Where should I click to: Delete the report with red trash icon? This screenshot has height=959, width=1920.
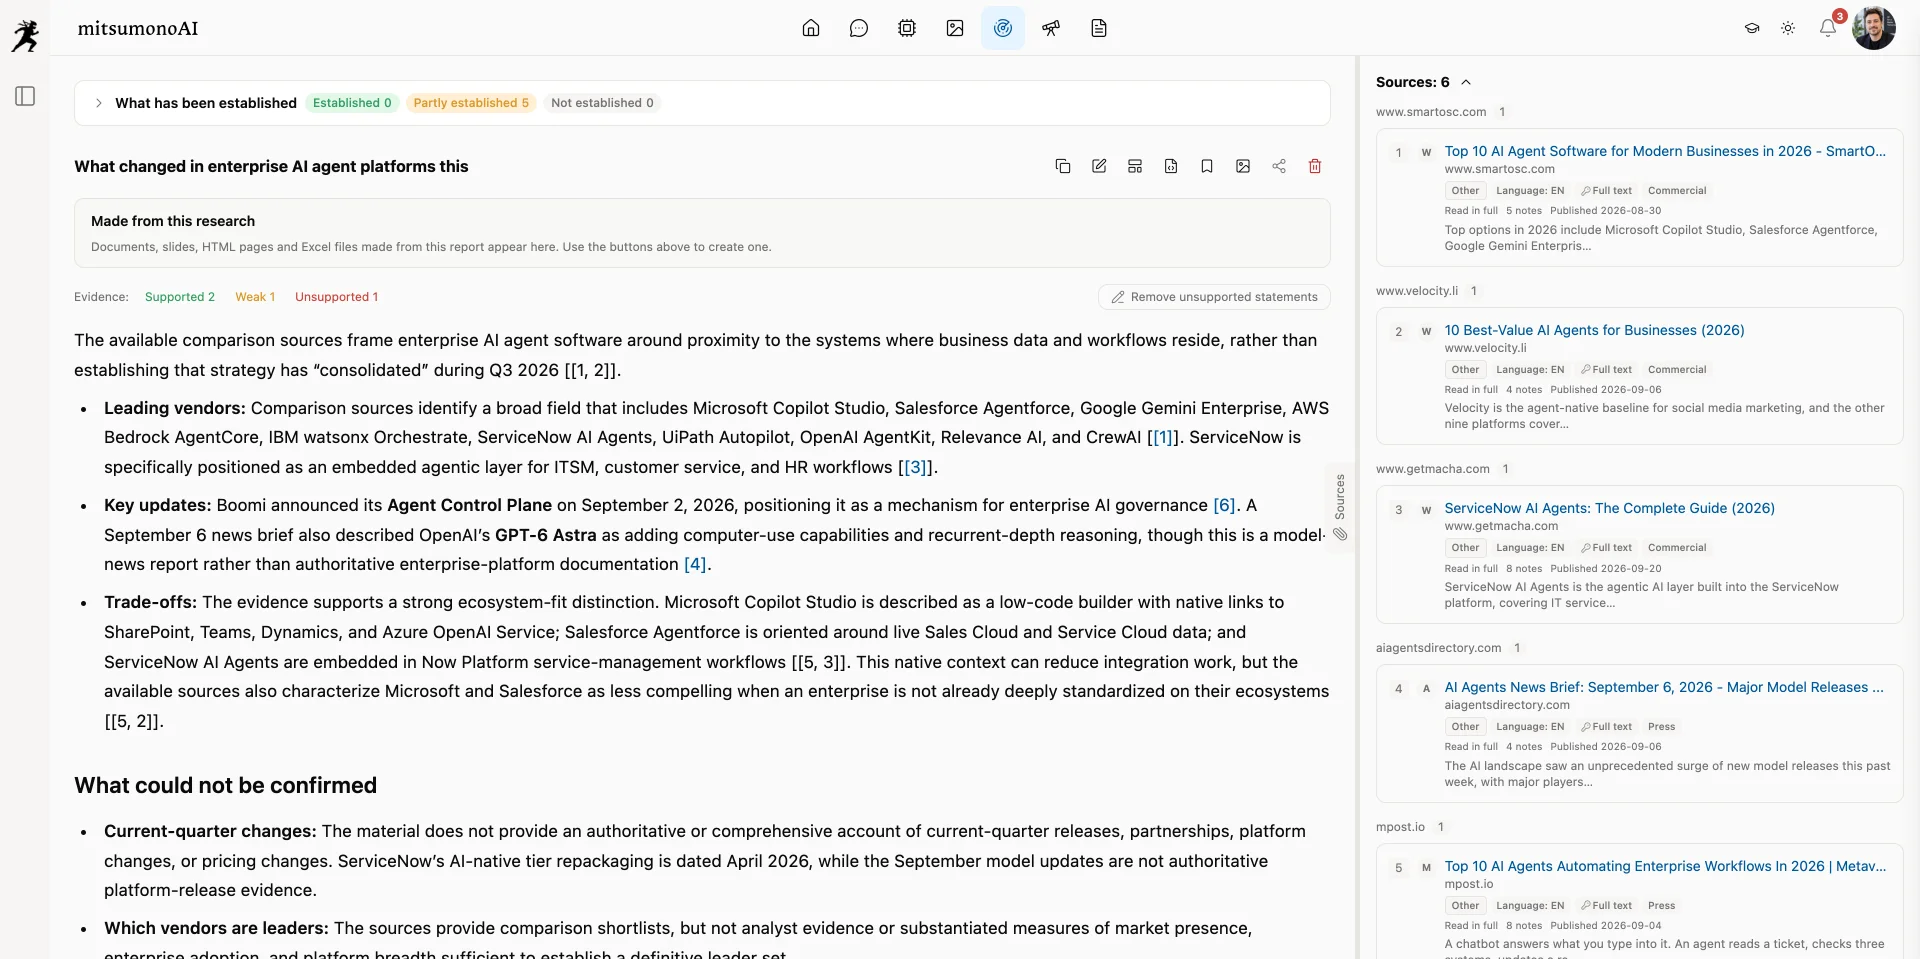[x=1315, y=166]
